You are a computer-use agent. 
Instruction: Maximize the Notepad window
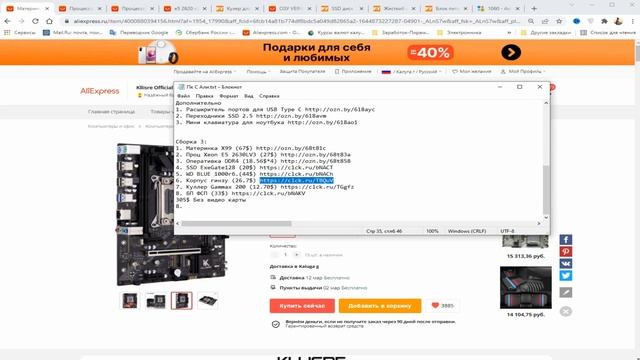tap(520, 87)
